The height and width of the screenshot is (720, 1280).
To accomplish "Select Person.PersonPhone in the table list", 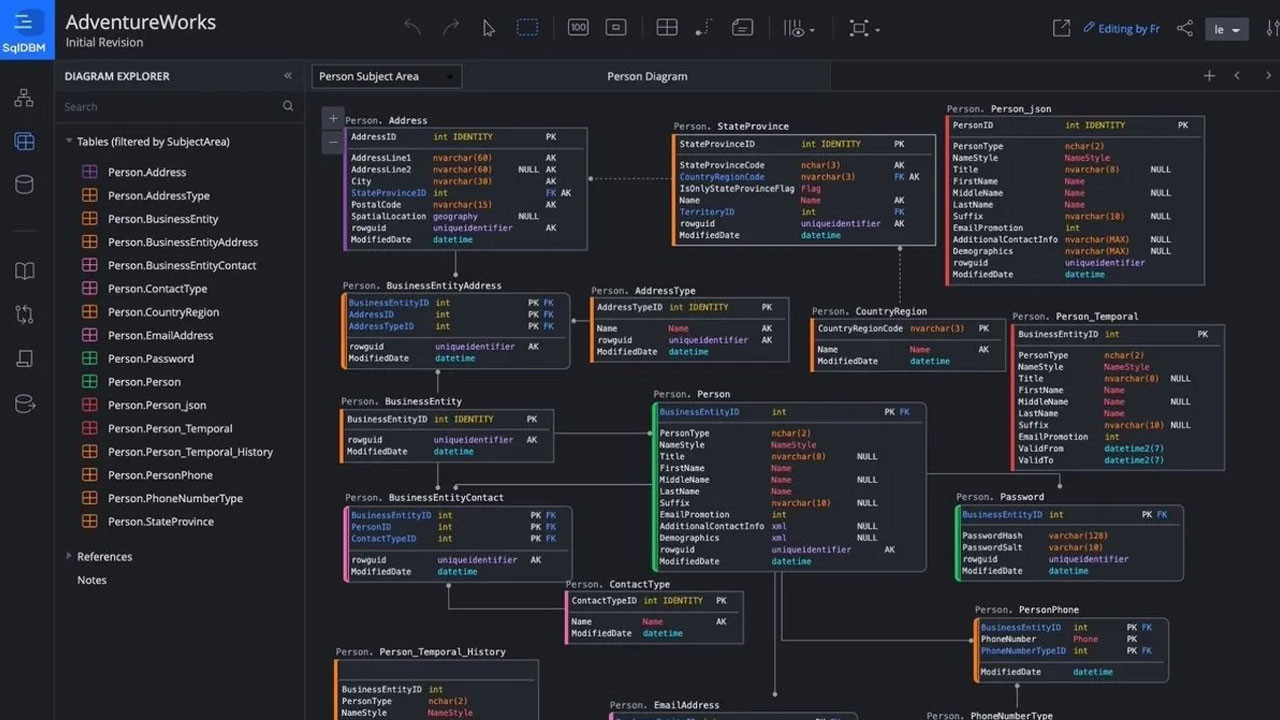I will [160, 475].
